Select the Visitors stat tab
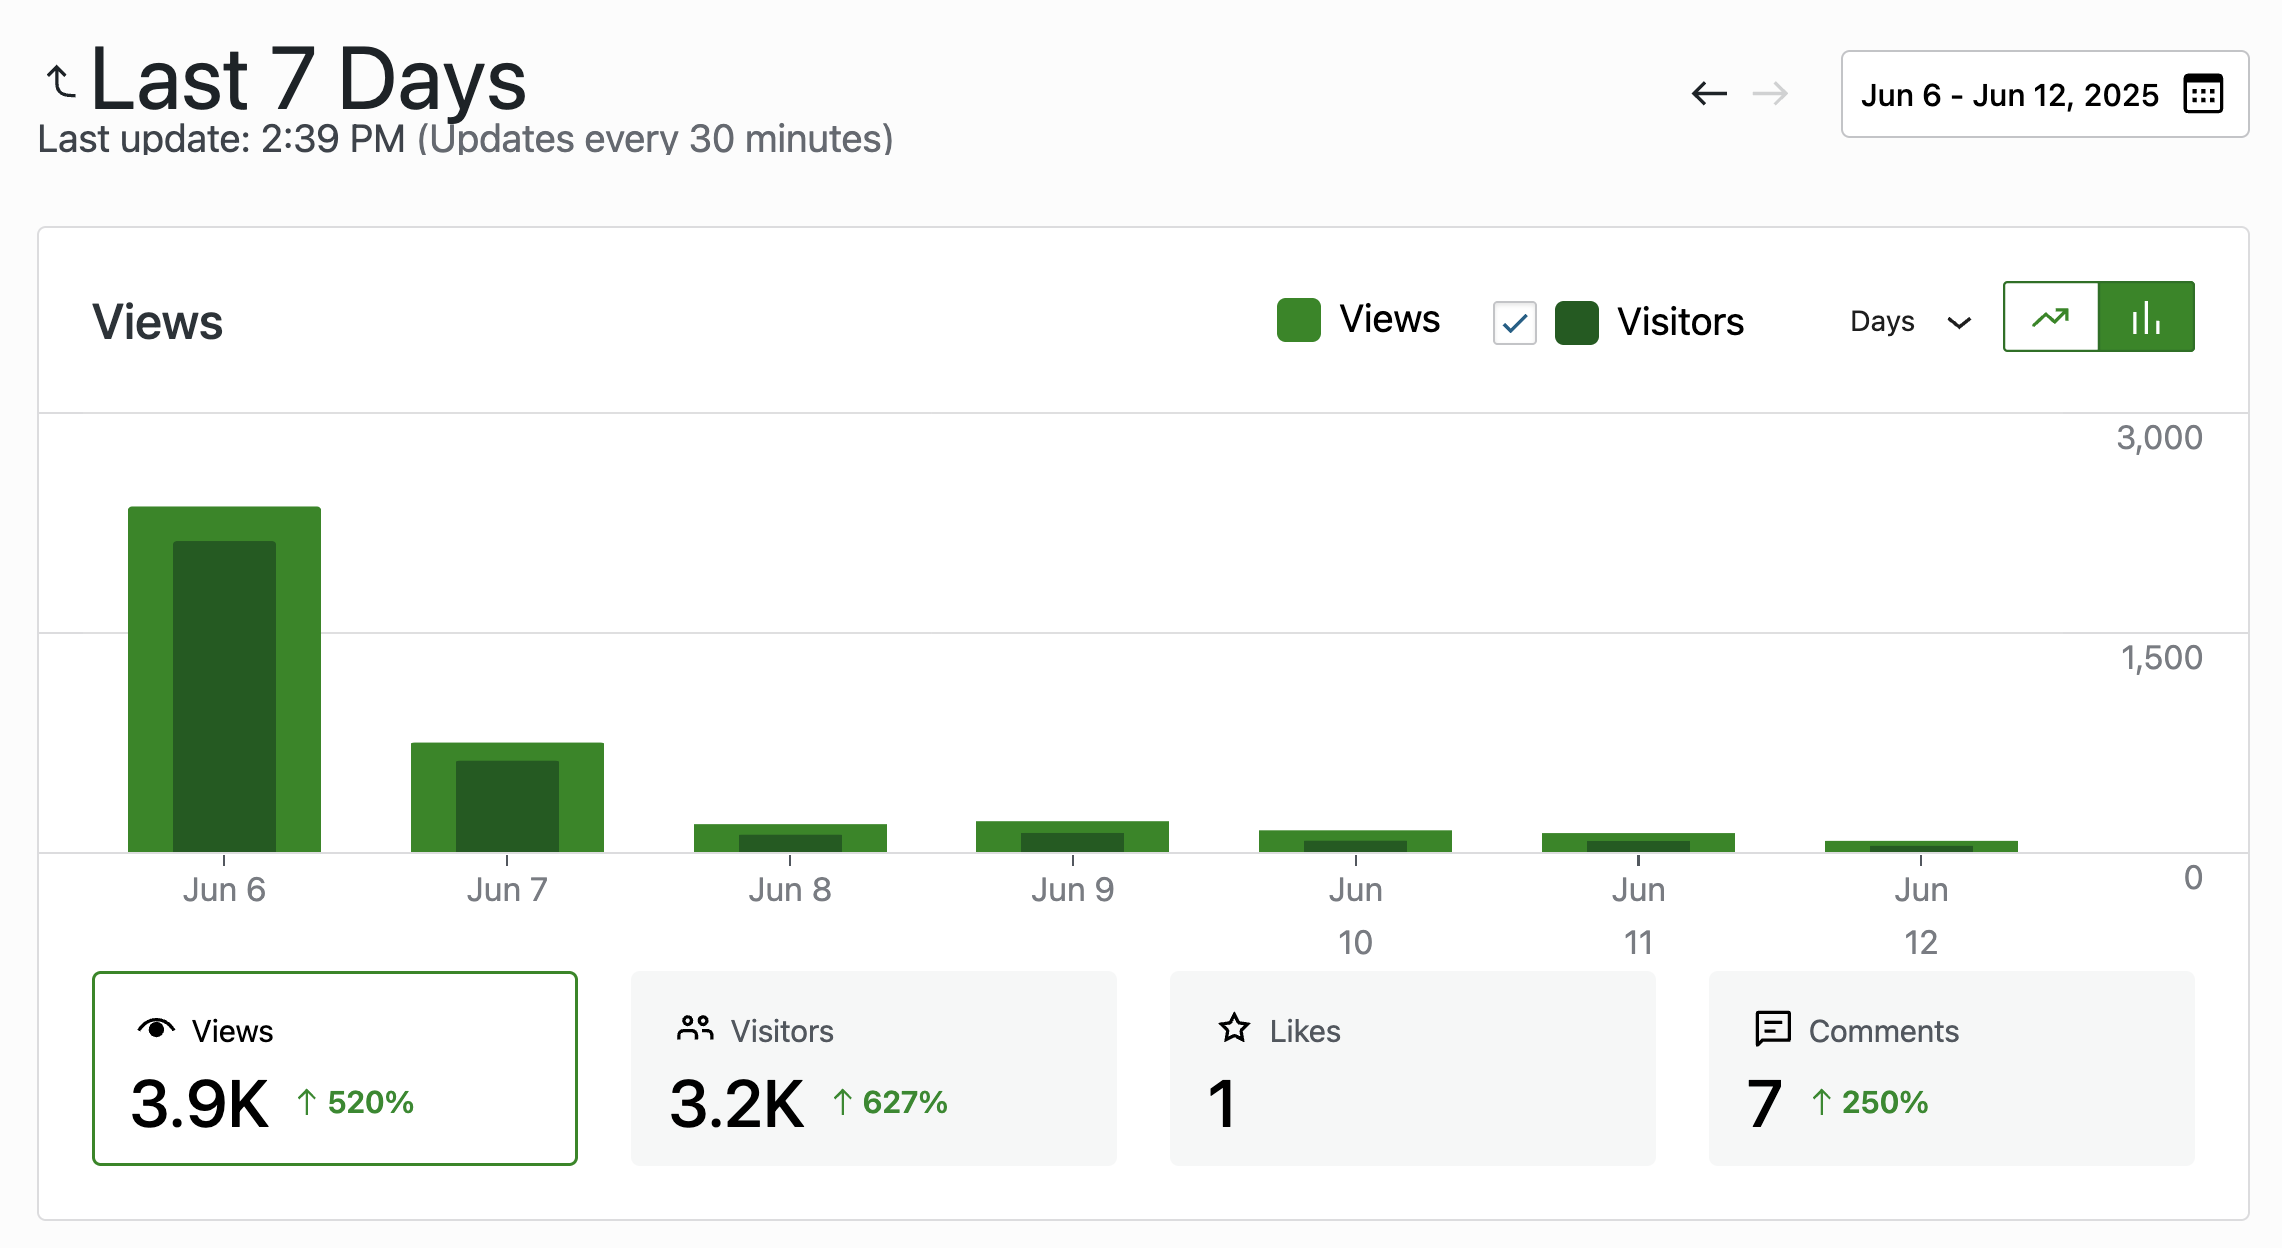 [873, 1068]
